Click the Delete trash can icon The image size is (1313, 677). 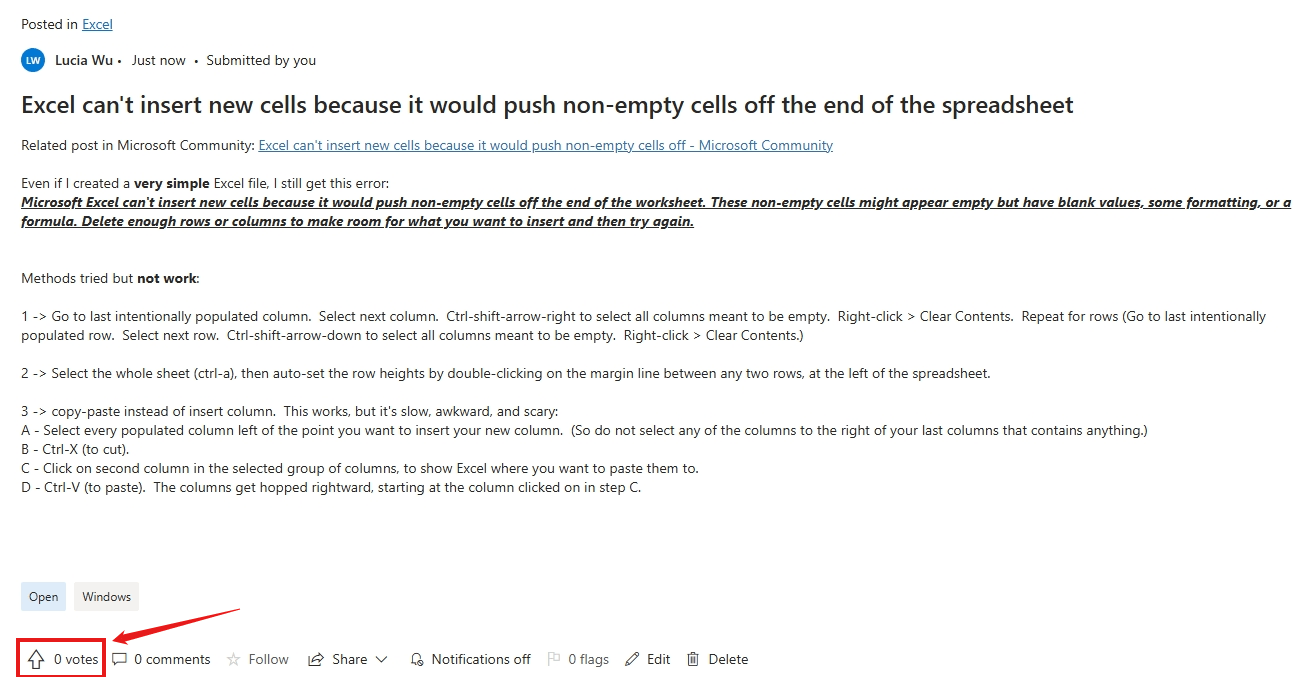pos(693,659)
